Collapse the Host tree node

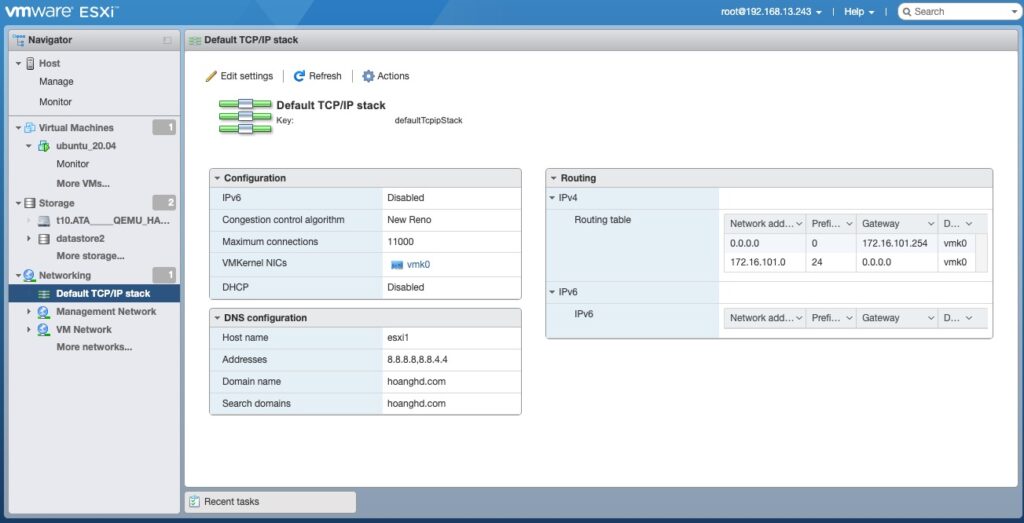click(x=18, y=64)
